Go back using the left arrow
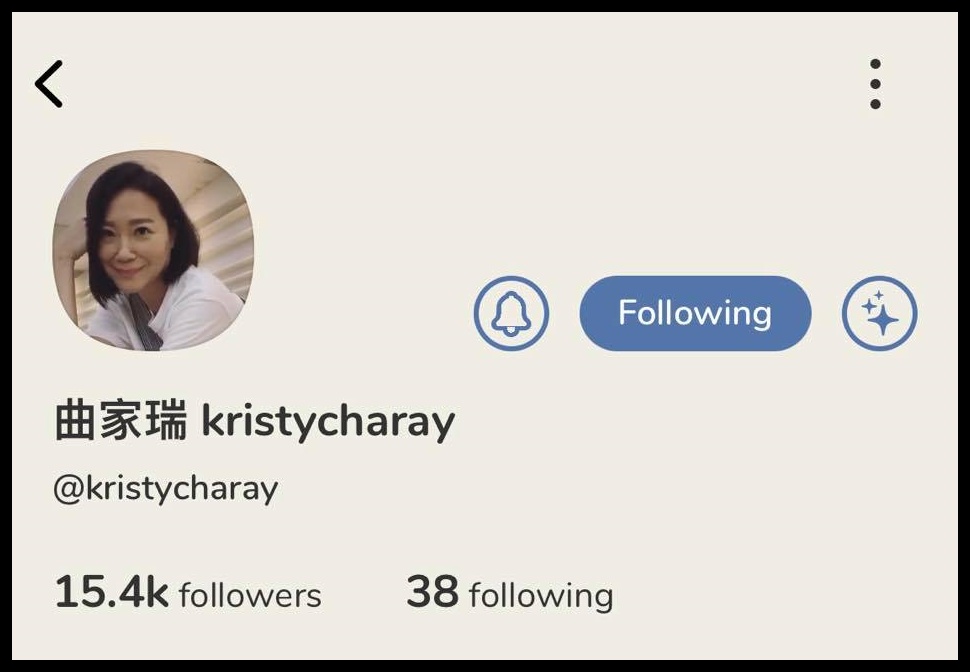This screenshot has height=672, width=970. [49, 84]
